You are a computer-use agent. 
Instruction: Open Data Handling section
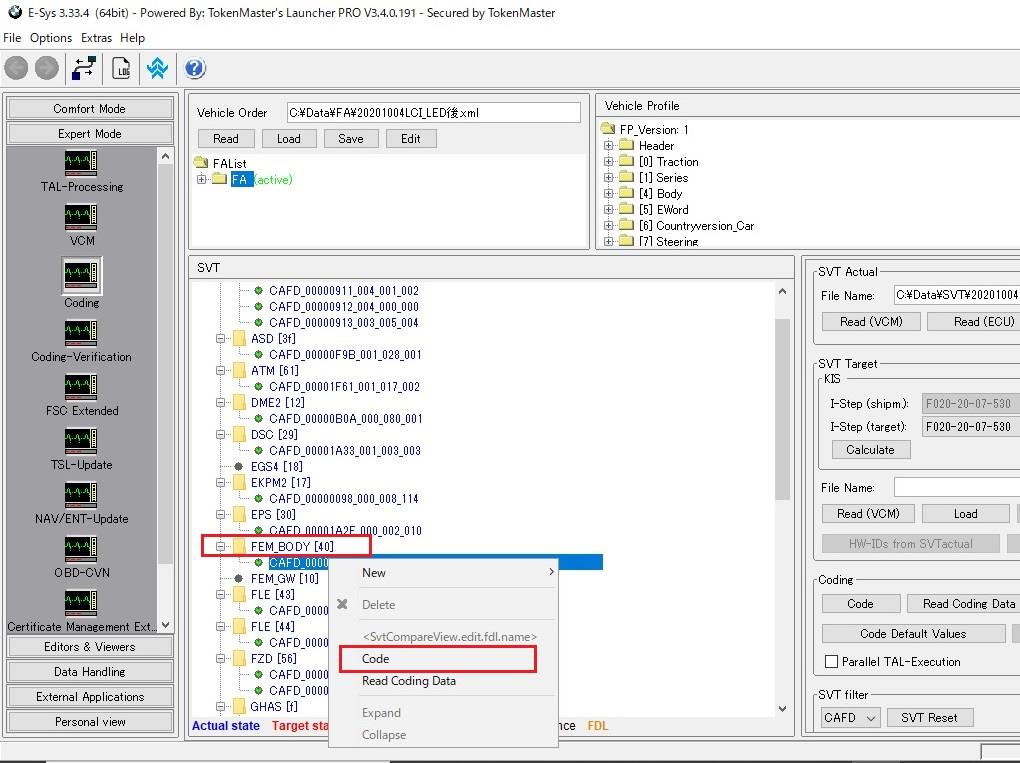tap(90, 671)
